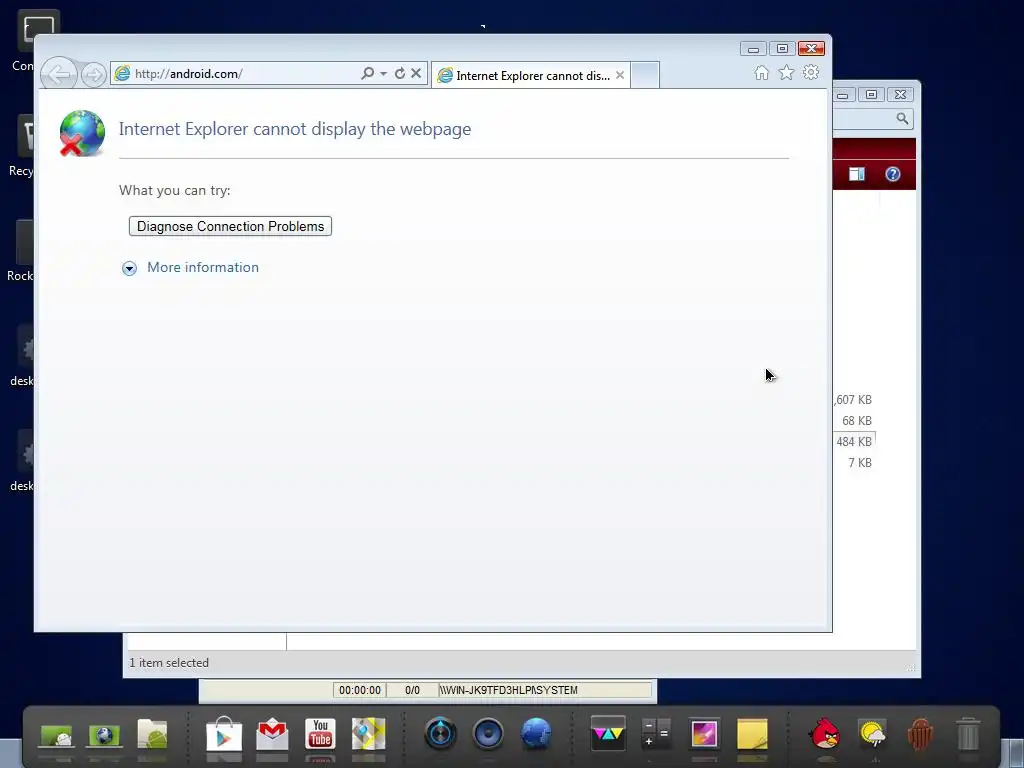Image resolution: width=1024 pixels, height=768 pixels.
Task: Launch Google Maps from the dock
Action: (368, 733)
